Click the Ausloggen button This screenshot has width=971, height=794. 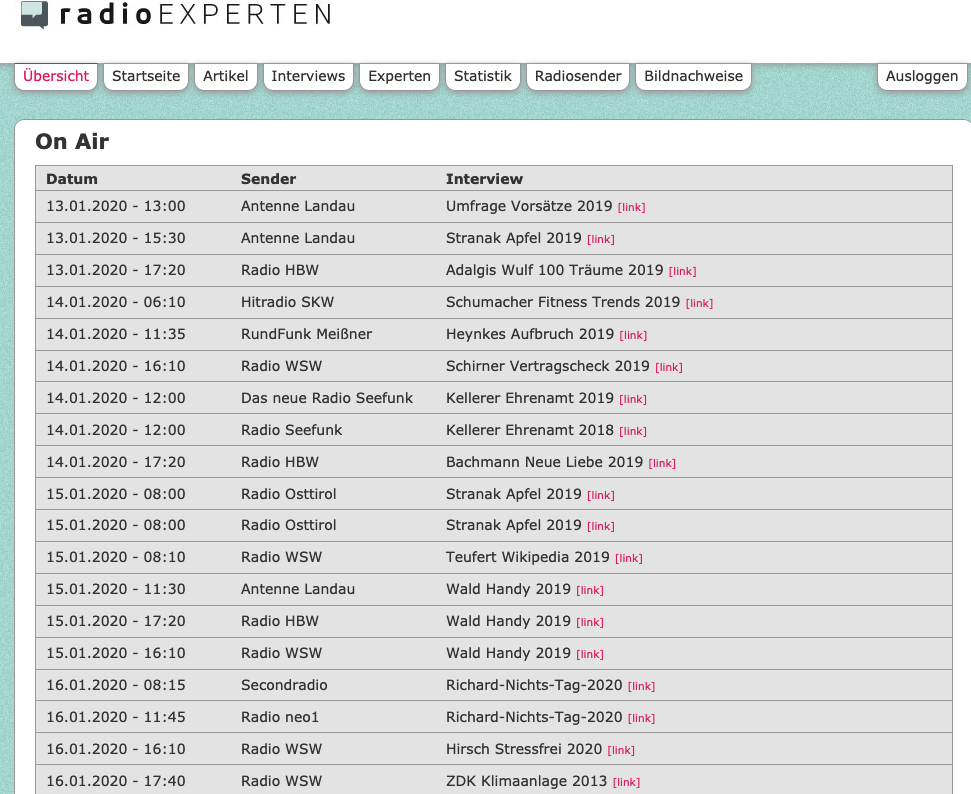[922, 76]
